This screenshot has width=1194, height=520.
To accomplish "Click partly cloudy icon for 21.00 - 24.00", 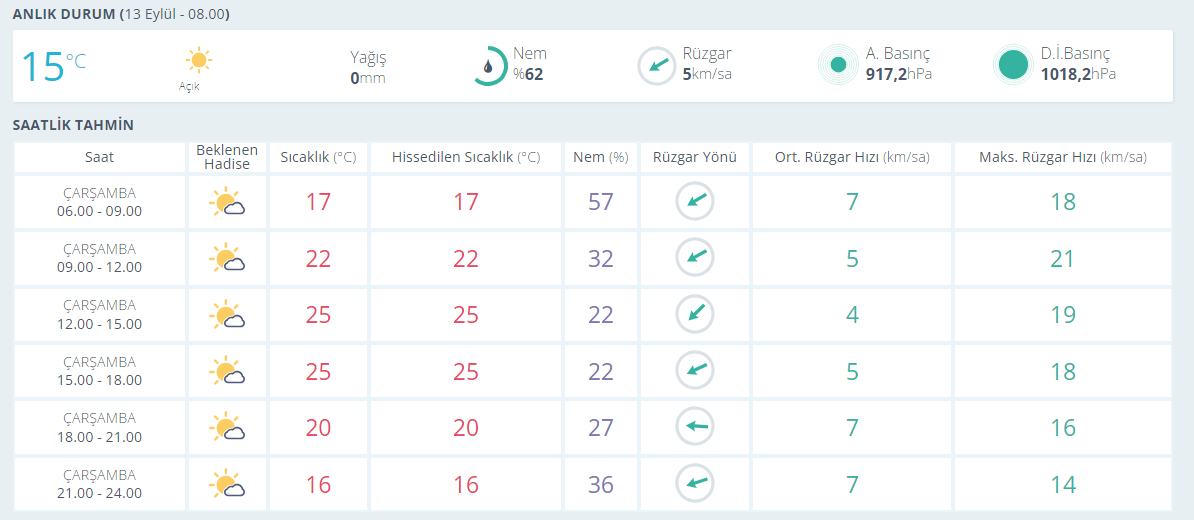I will click(x=226, y=483).
